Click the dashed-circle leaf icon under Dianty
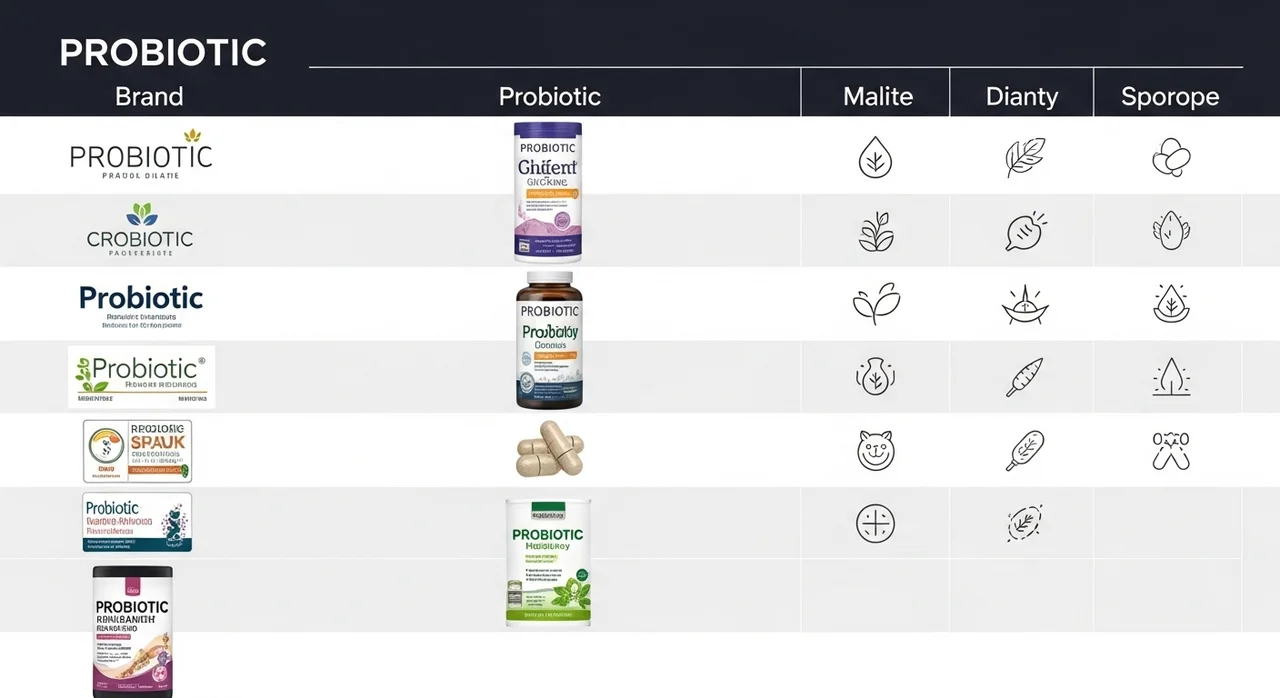This screenshot has height=698, width=1280. coord(1025,523)
